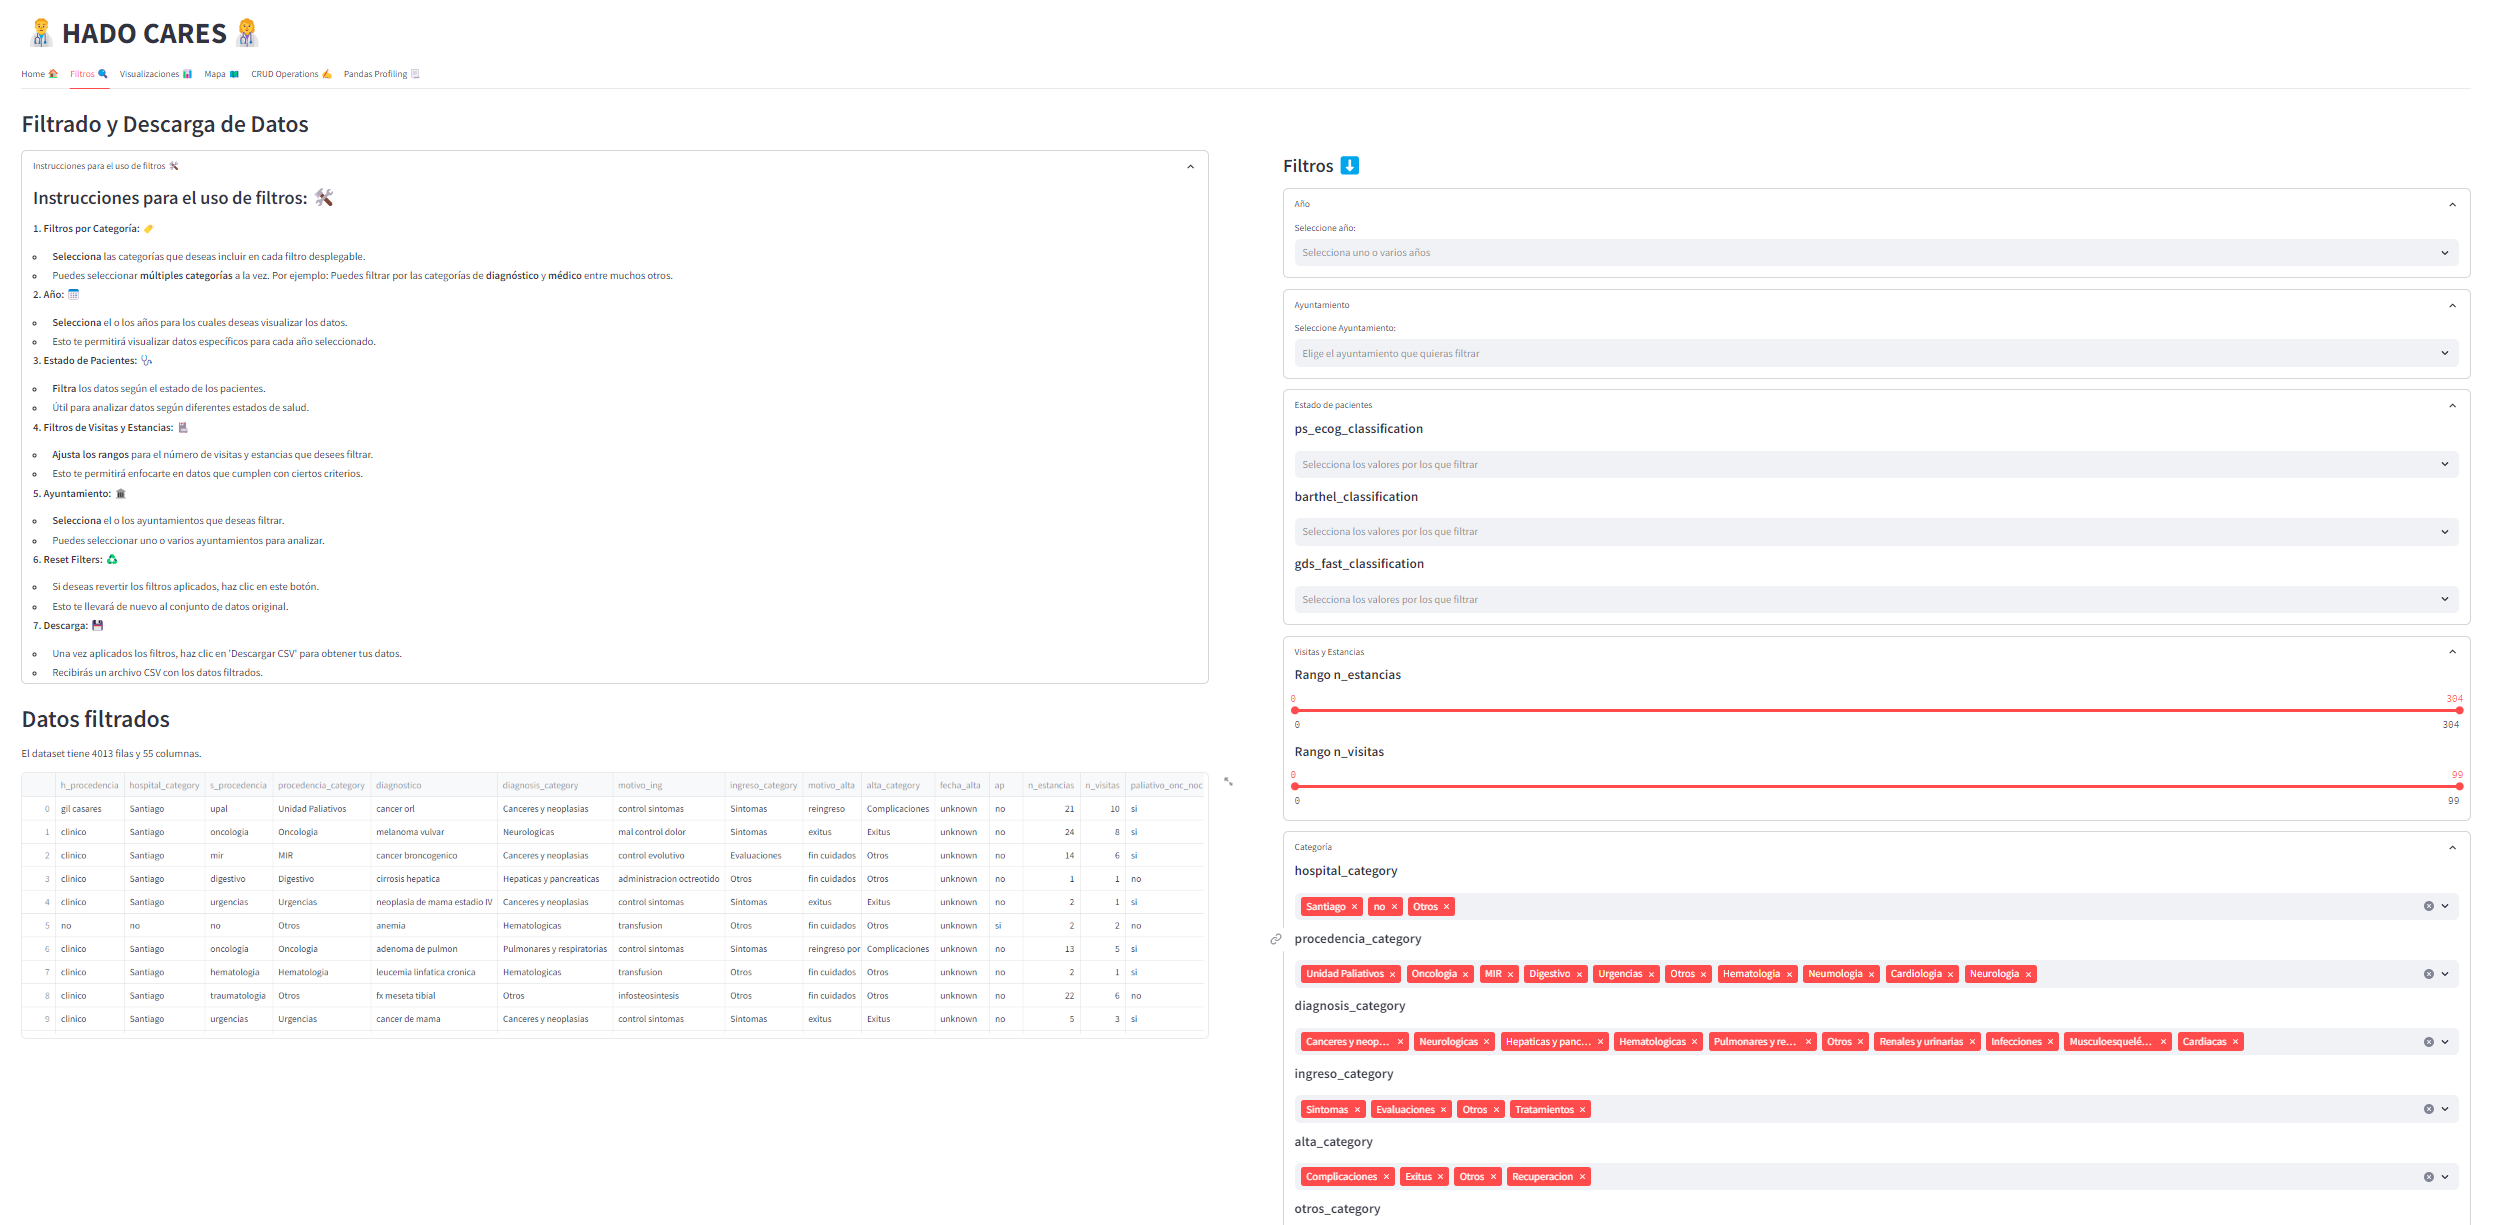
Task: Open the CRUD Operations tab
Action: pos(292,74)
